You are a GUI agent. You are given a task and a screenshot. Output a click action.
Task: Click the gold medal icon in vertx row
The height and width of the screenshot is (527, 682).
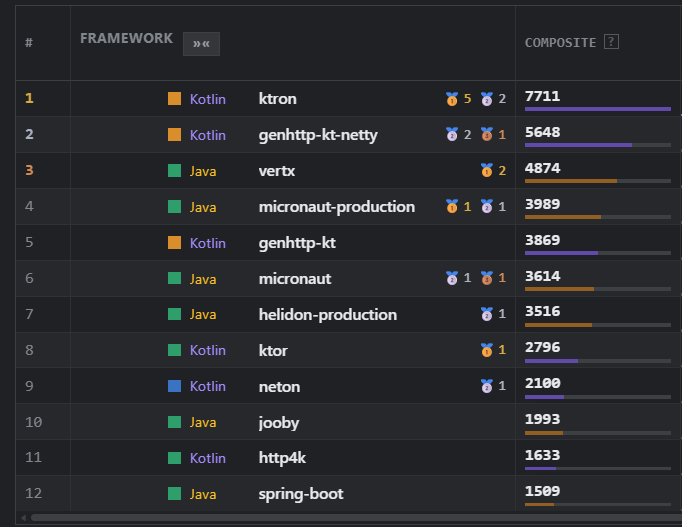tap(487, 170)
